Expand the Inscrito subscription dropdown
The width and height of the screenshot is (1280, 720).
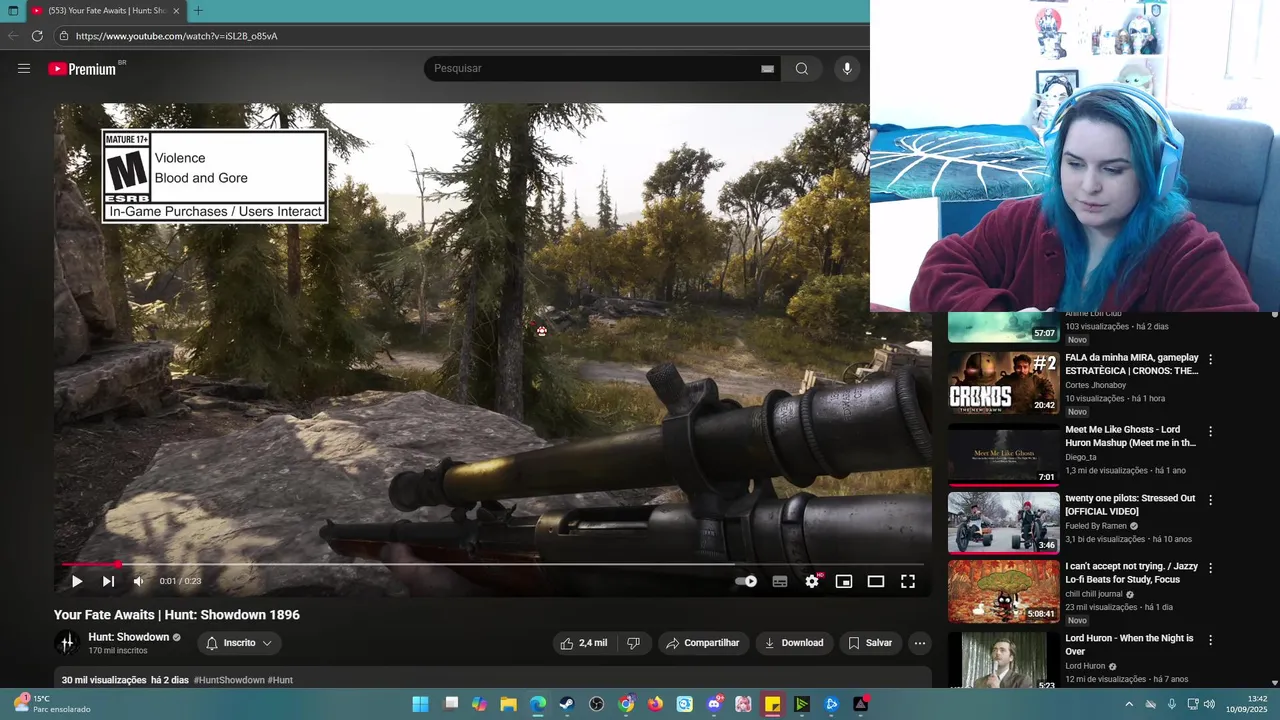[239, 643]
